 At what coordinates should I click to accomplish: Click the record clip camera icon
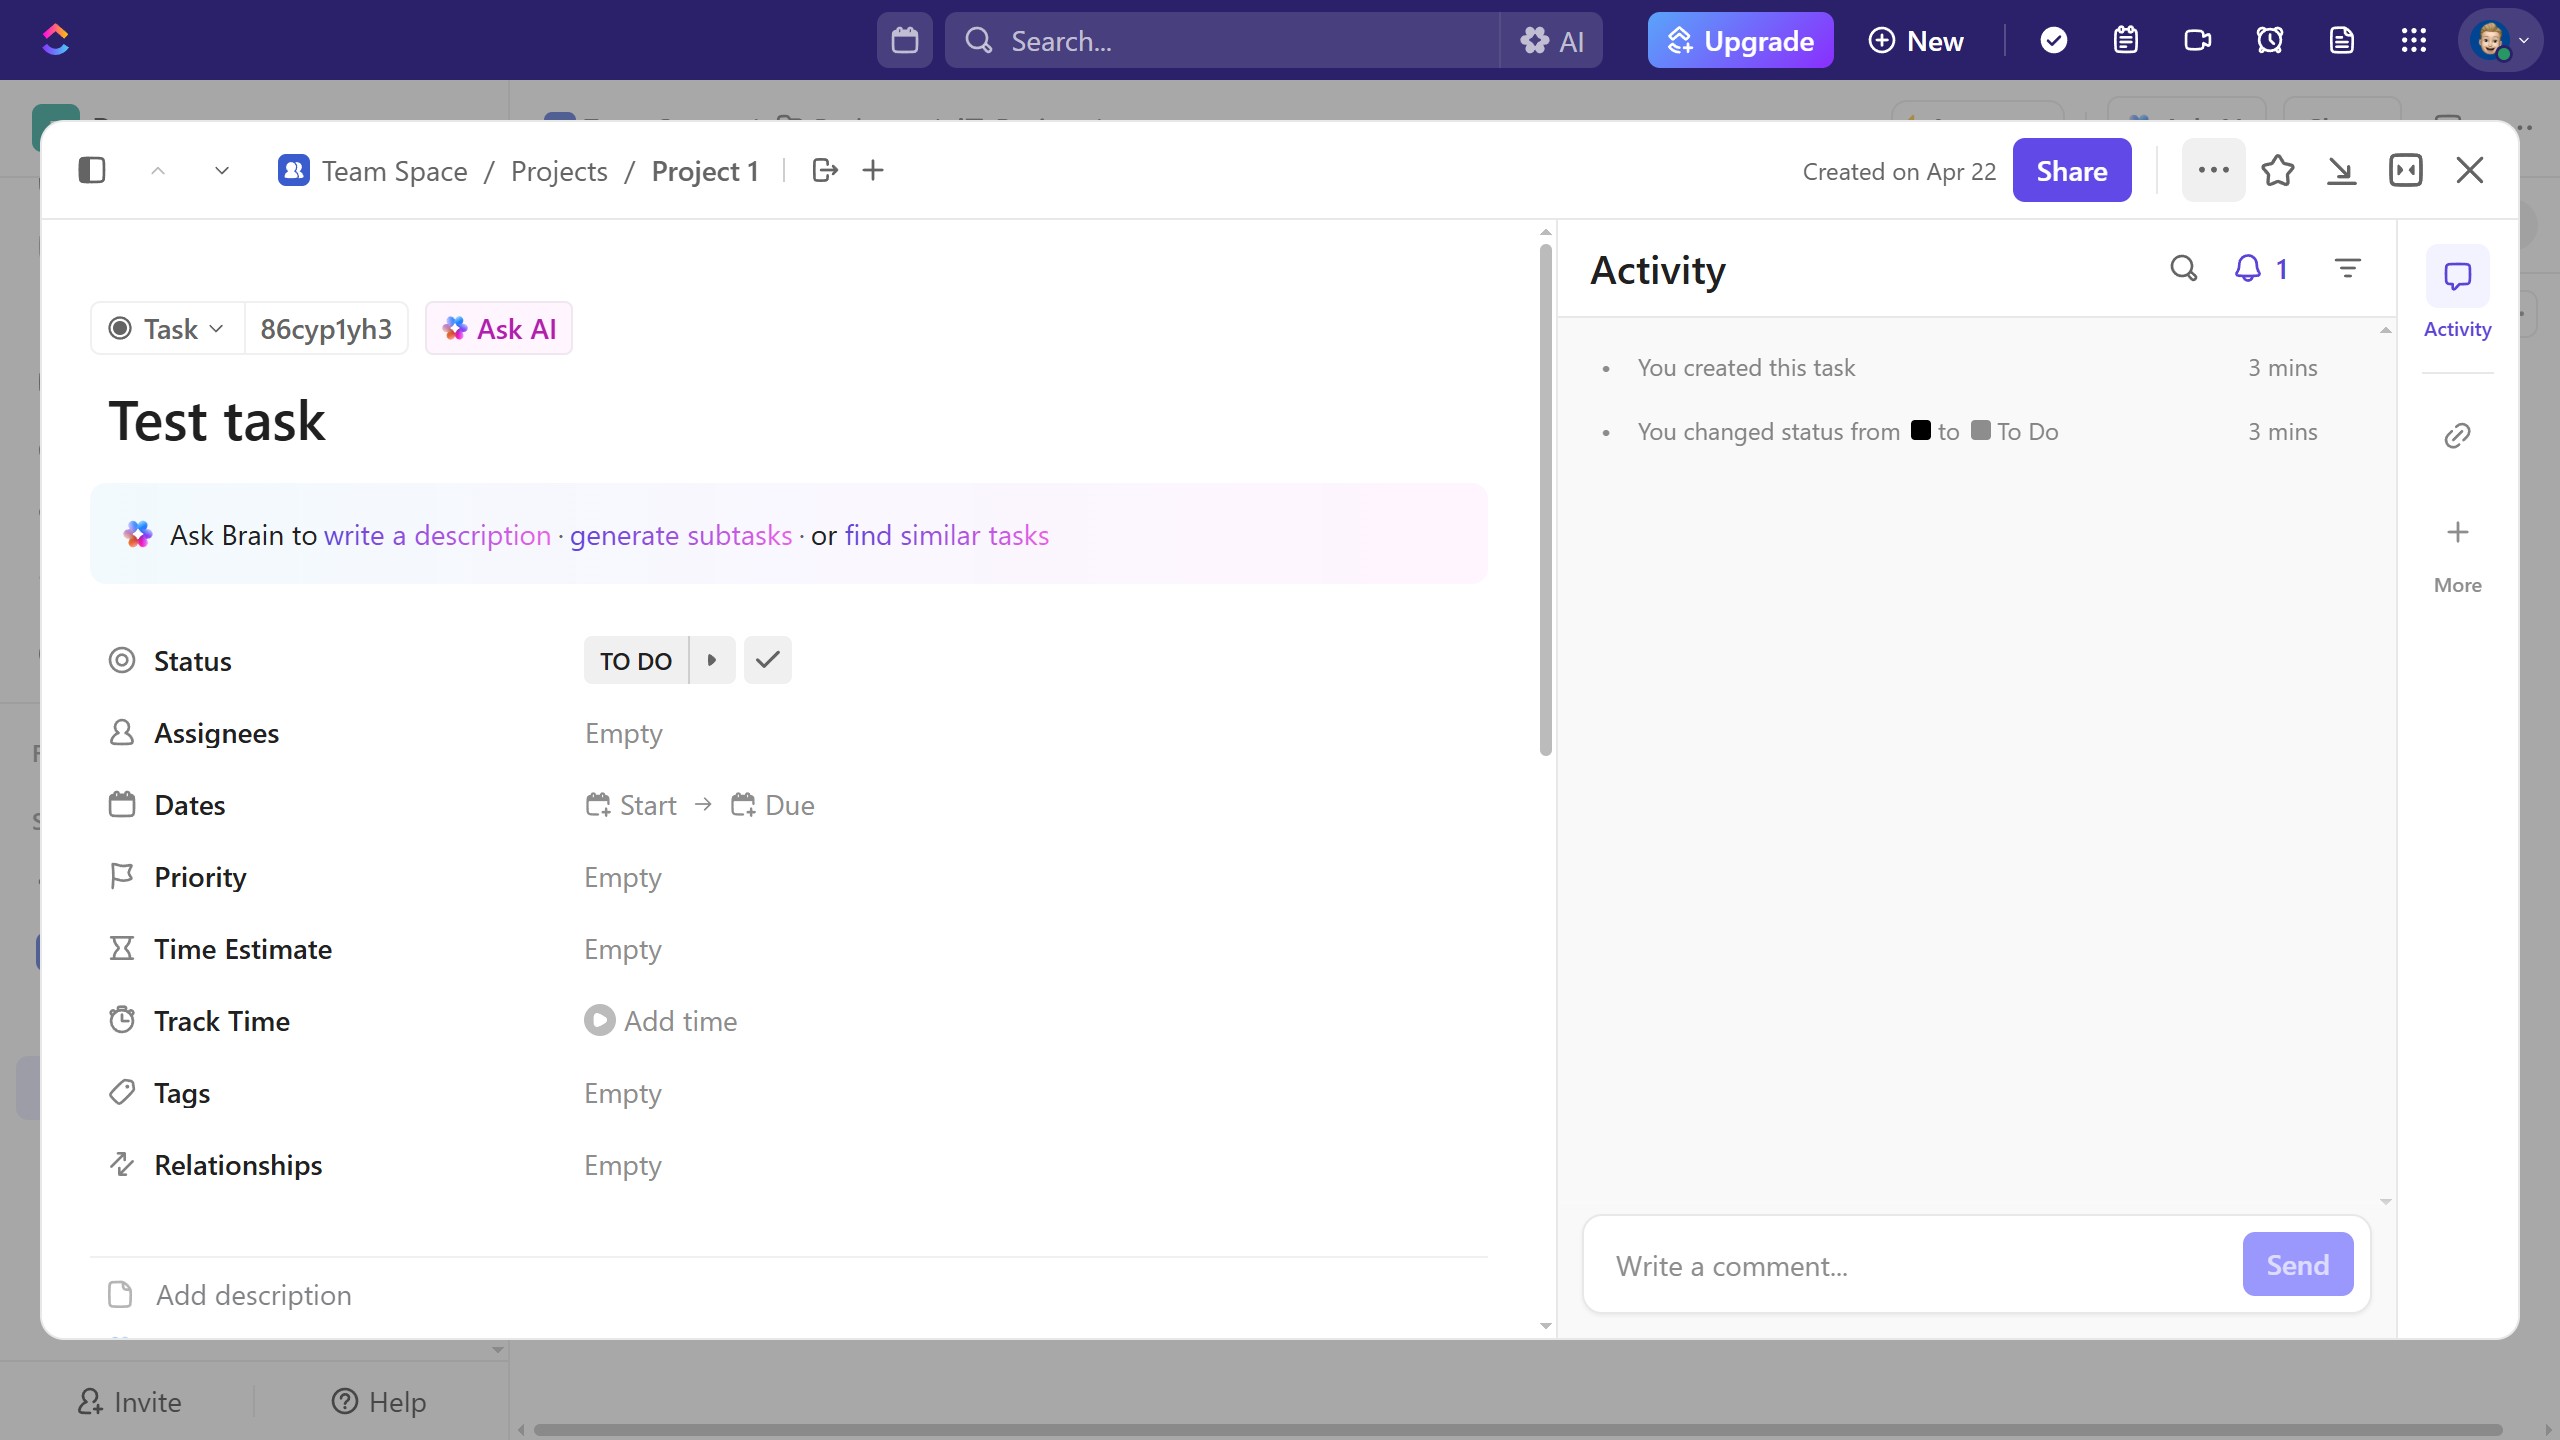[x=2197, y=40]
